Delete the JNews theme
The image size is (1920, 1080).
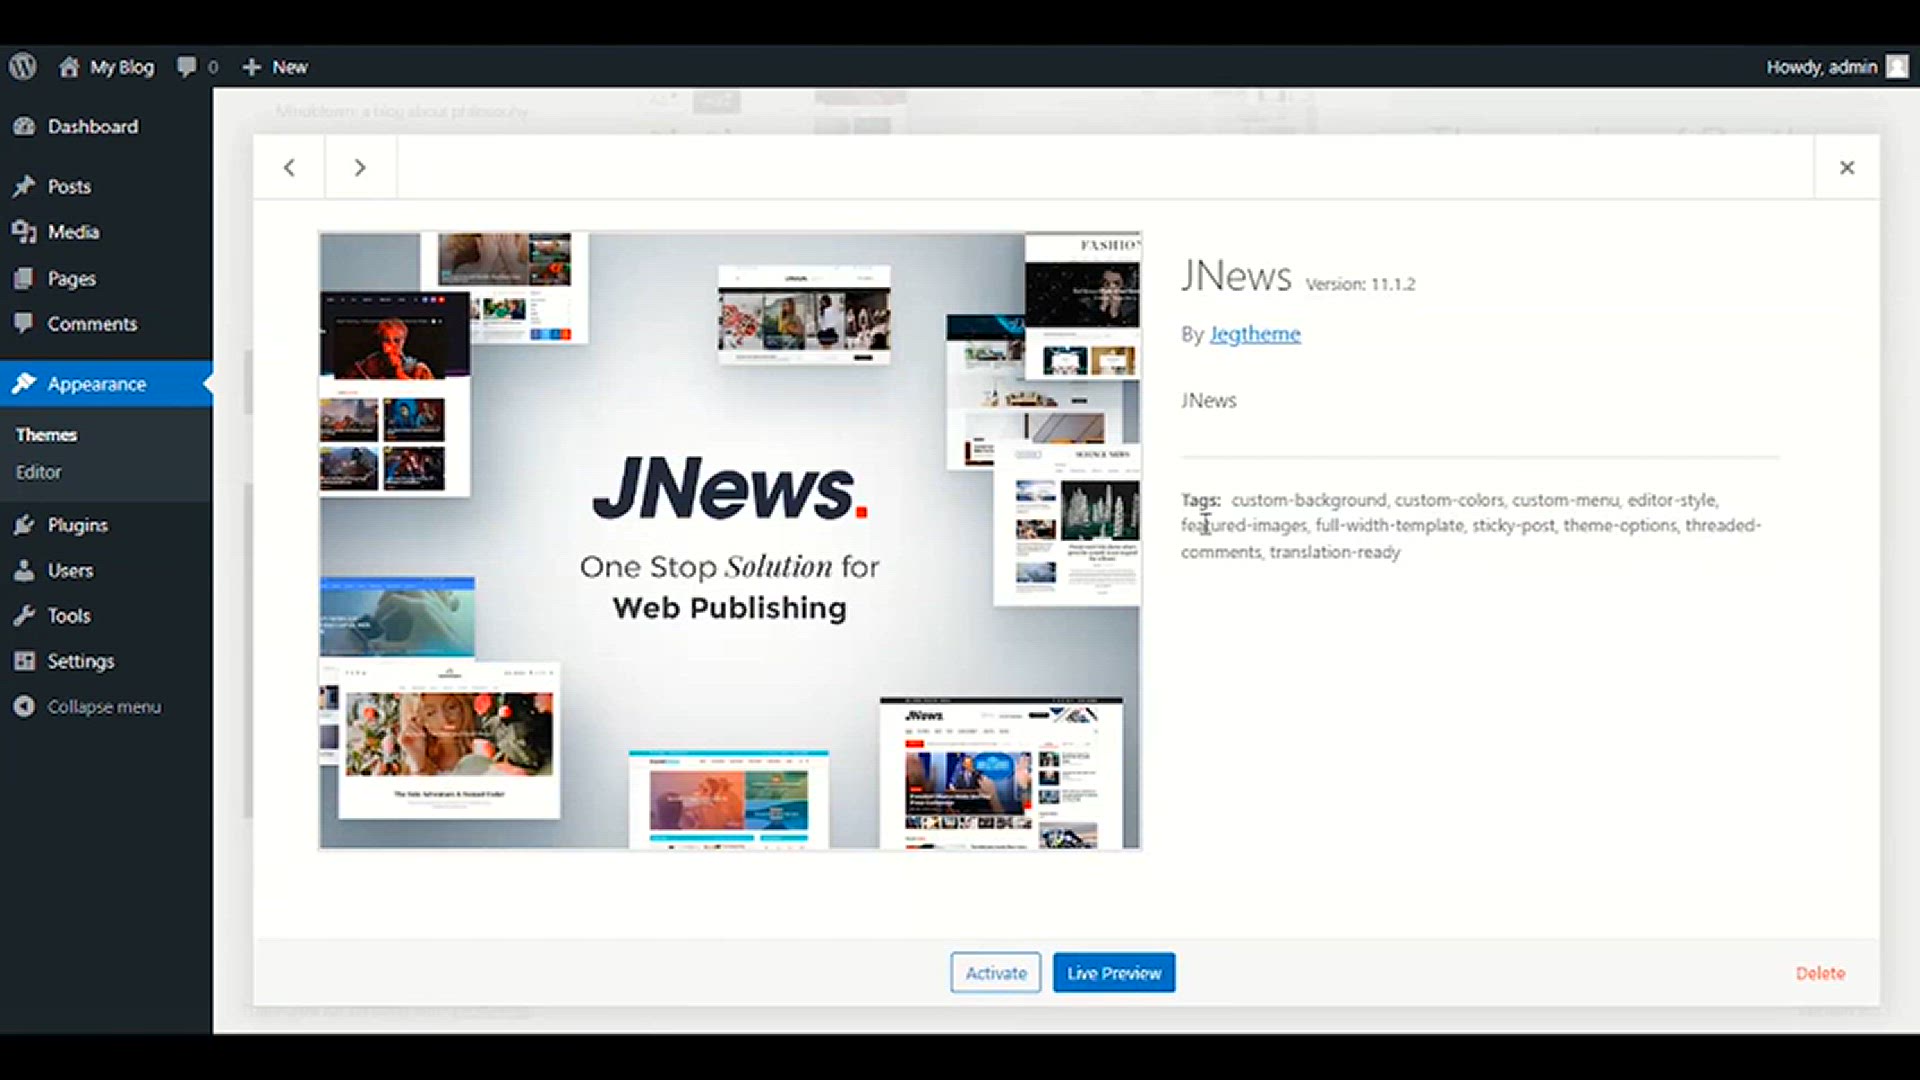click(x=1820, y=972)
